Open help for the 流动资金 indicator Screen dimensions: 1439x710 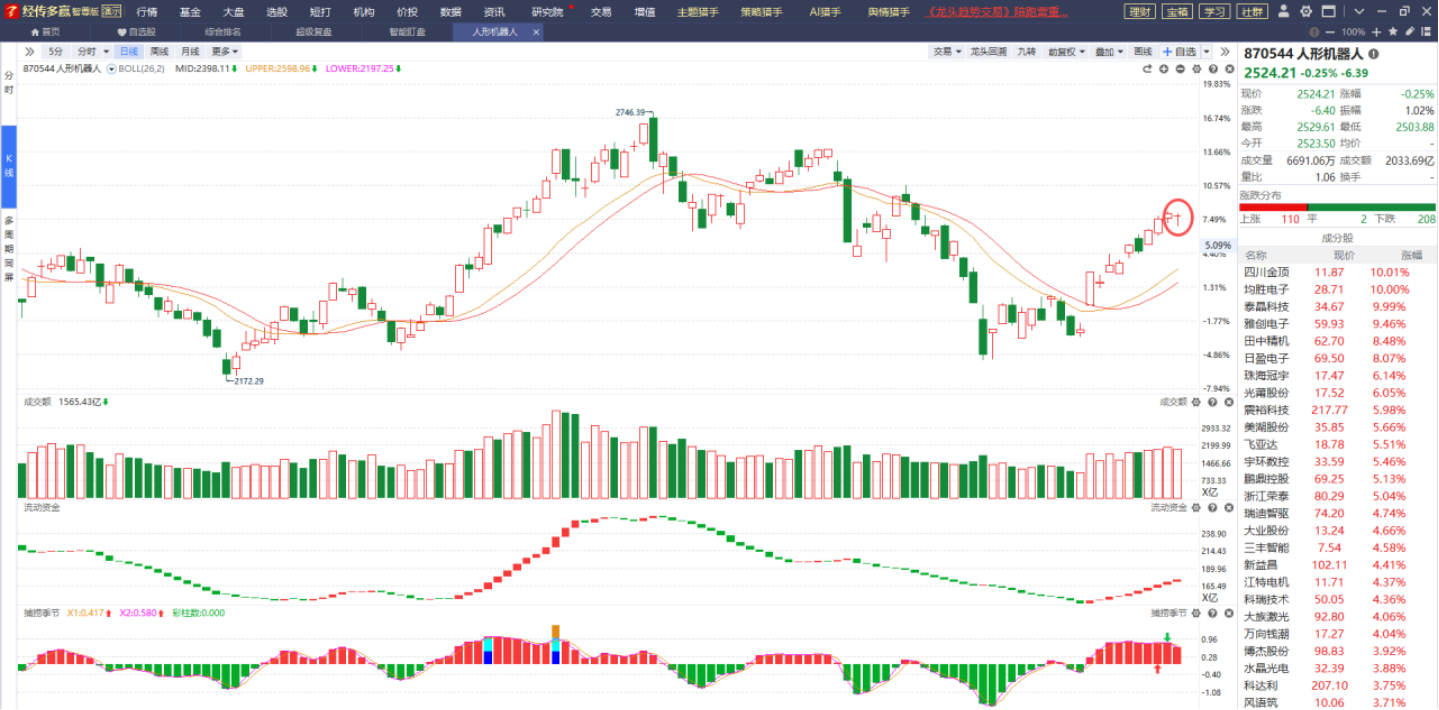1211,508
